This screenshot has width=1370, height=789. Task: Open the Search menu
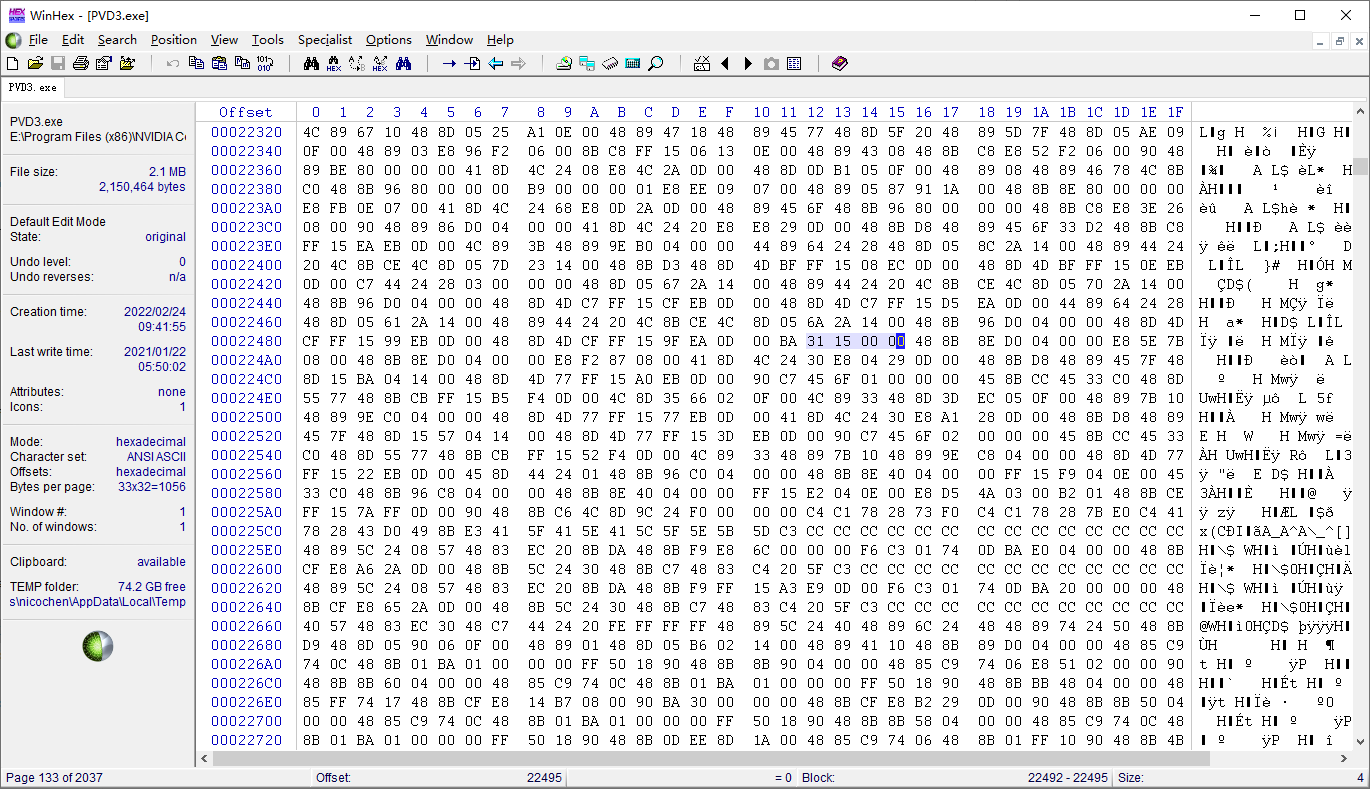[117, 40]
